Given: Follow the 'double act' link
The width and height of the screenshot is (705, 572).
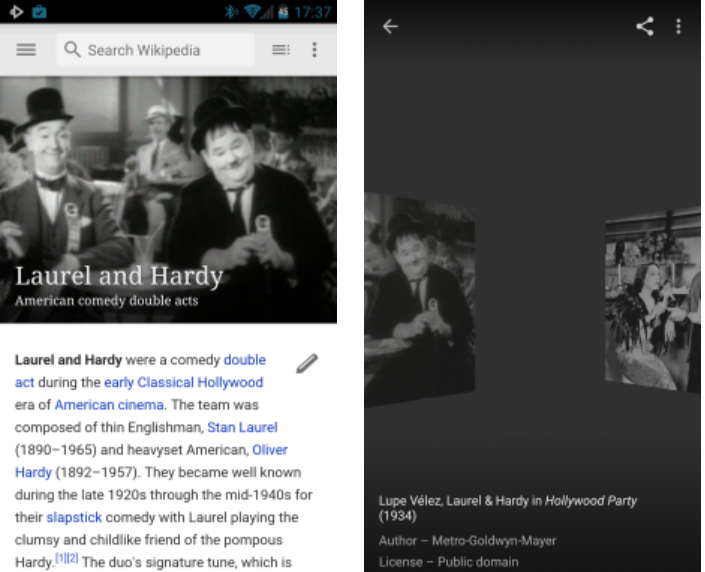Looking at the screenshot, I should (245, 360).
